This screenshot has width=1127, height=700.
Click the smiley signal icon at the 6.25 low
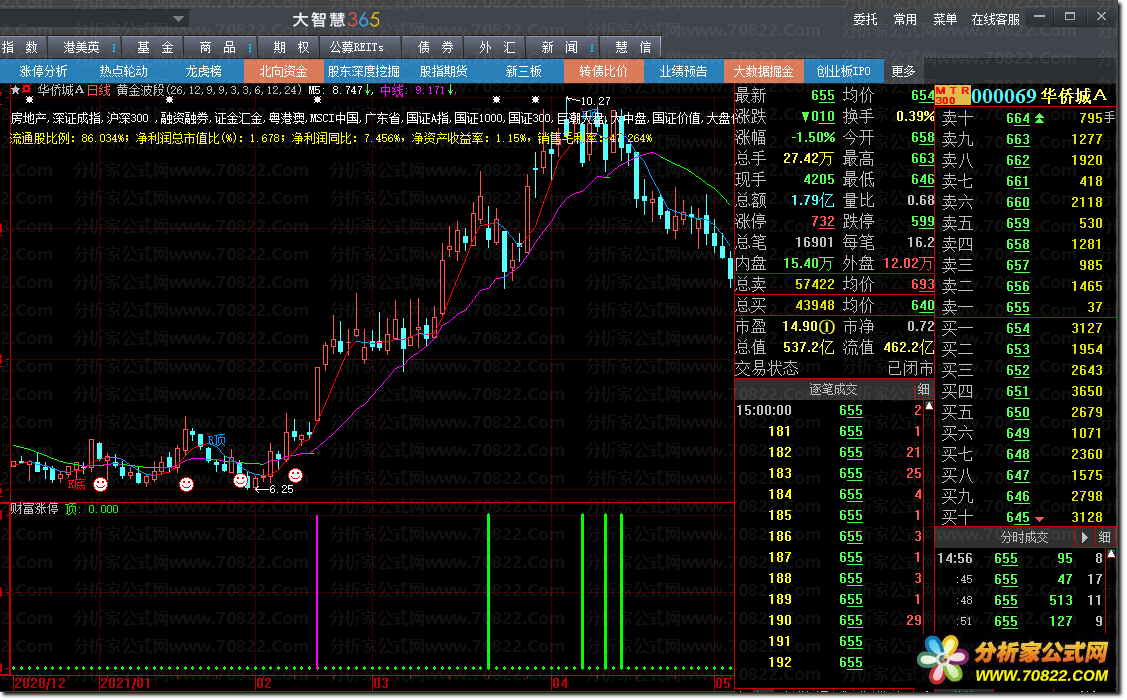click(x=241, y=479)
